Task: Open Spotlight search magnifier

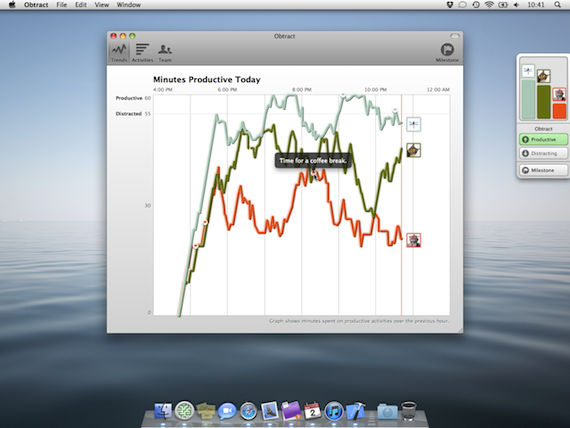Action: tap(557, 5)
